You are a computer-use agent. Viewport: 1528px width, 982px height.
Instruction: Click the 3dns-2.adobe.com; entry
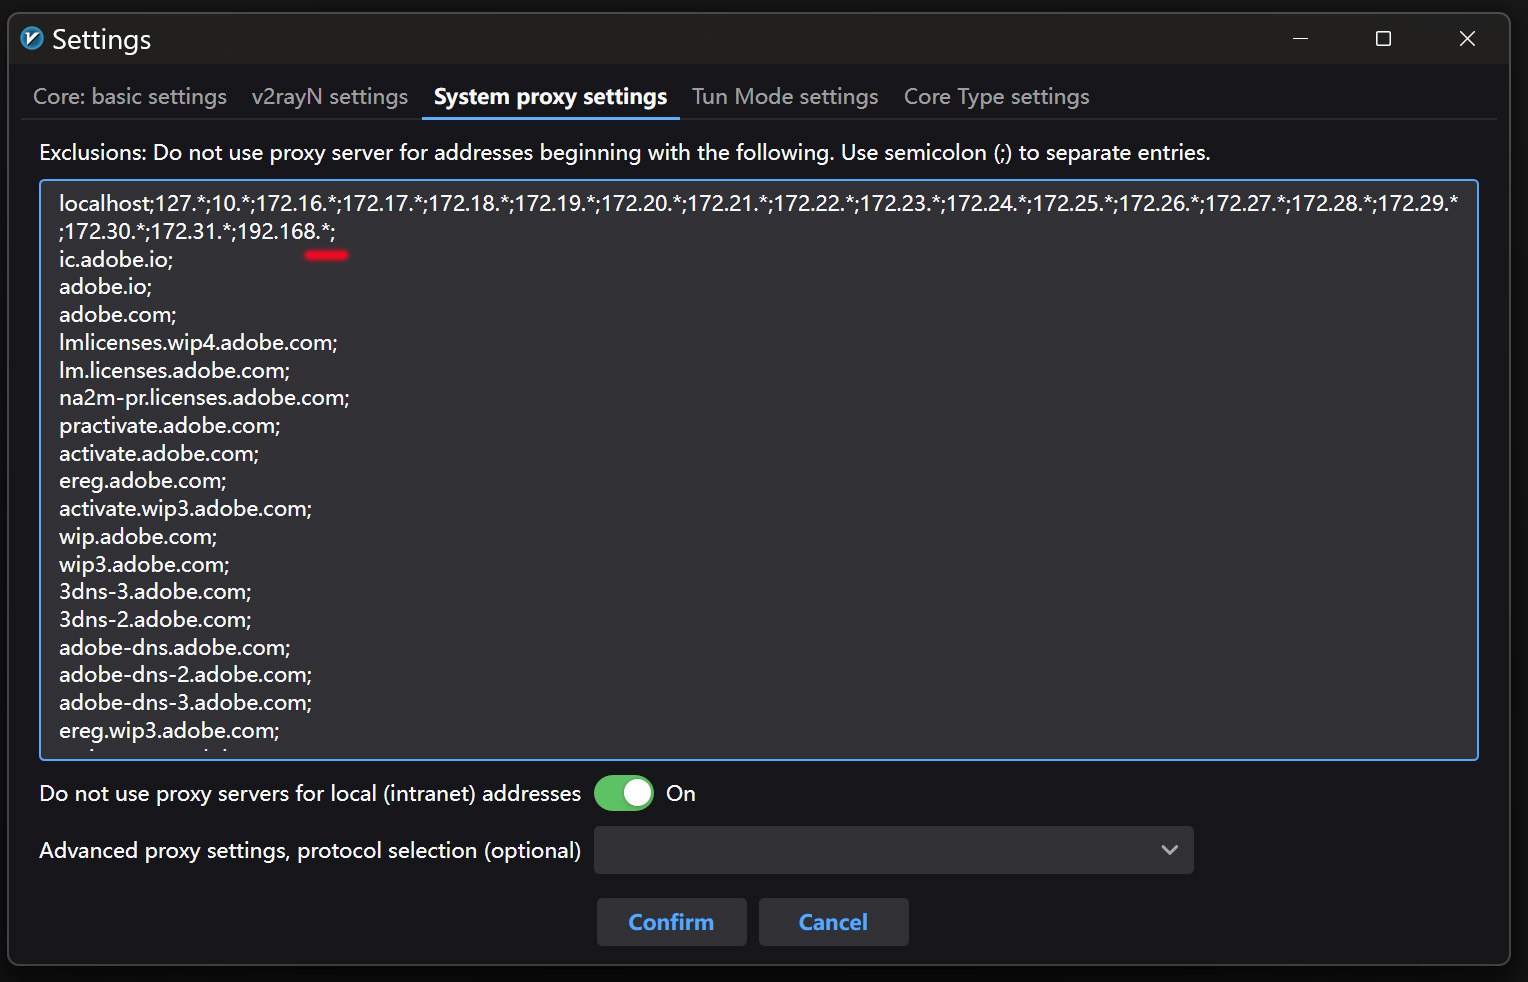155,619
